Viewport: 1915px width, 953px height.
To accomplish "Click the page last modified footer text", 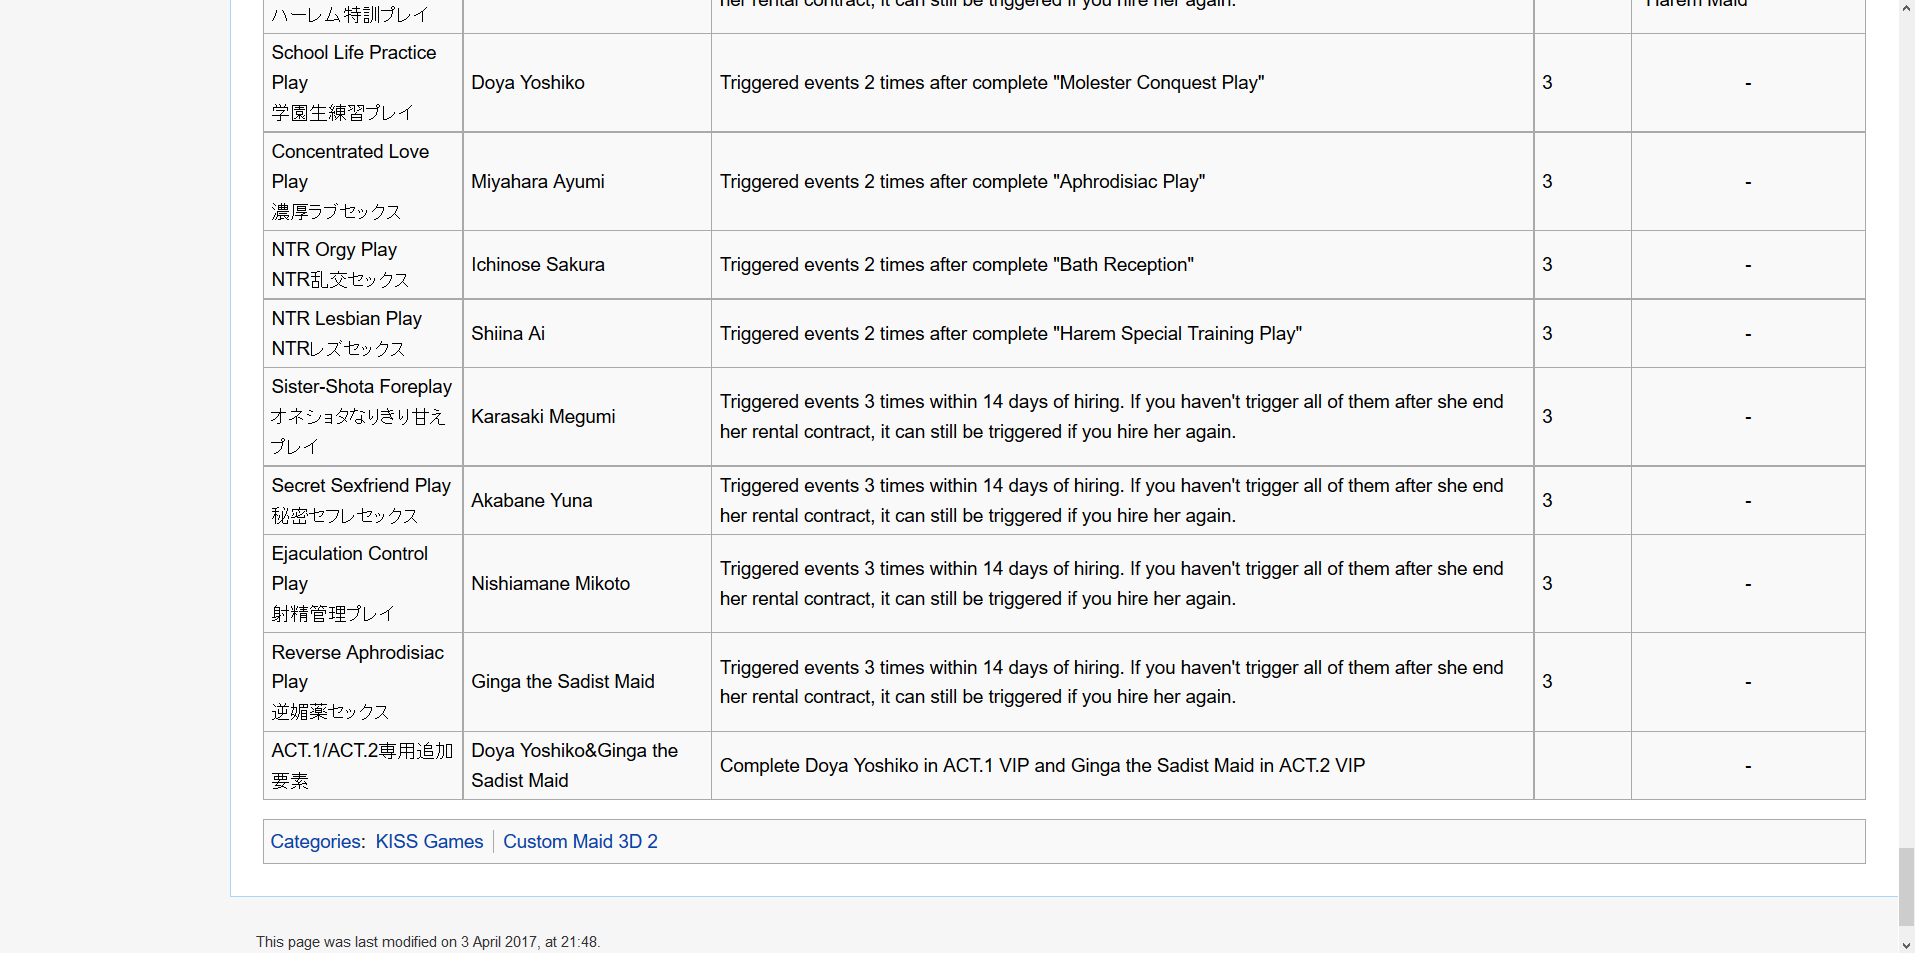I will (x=428, y=942).
